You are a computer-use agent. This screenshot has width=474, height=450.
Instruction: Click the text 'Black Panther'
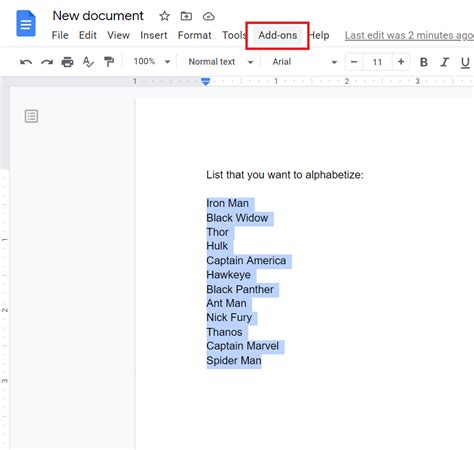(x=240, y=289)
